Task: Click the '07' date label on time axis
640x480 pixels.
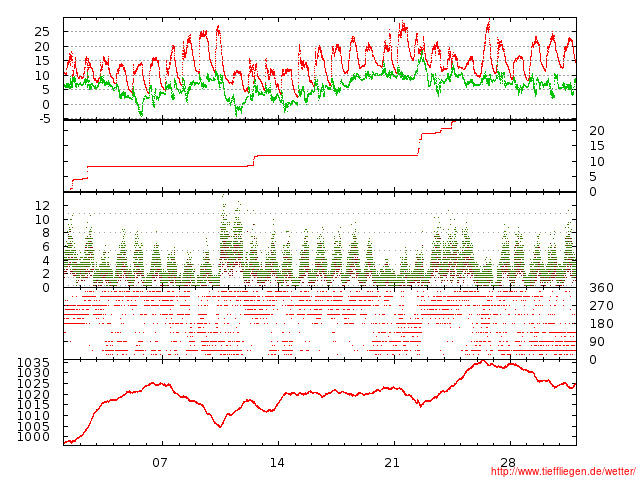Action: [160, 463]
